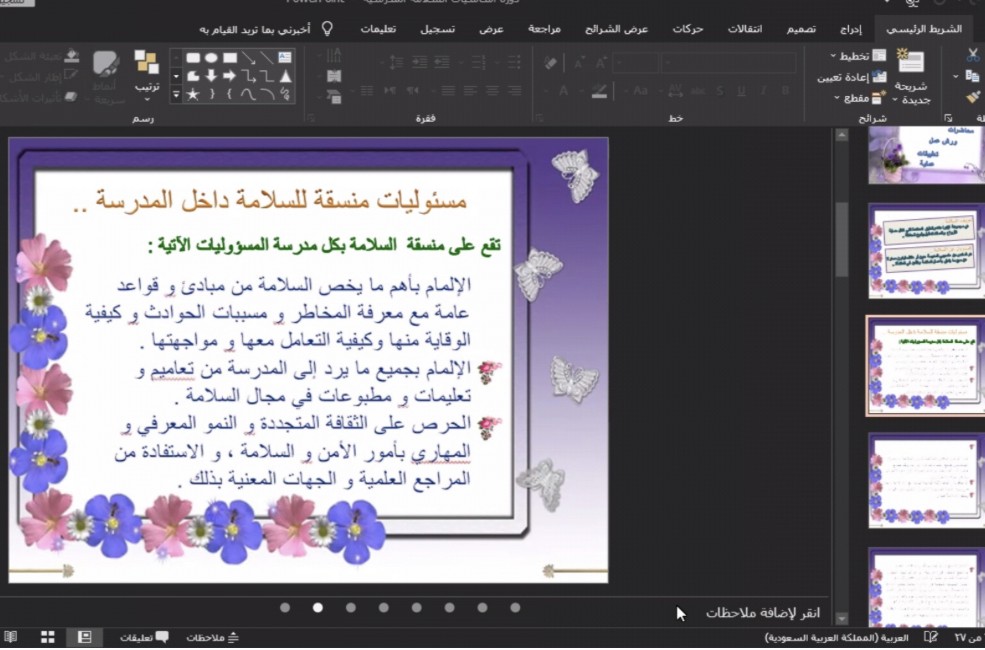This screenshot has height=650, width=985.
Task: Click the New Slide (شريحة جديدة) icon
Action: pyautogui.click(x=911, y=62)
